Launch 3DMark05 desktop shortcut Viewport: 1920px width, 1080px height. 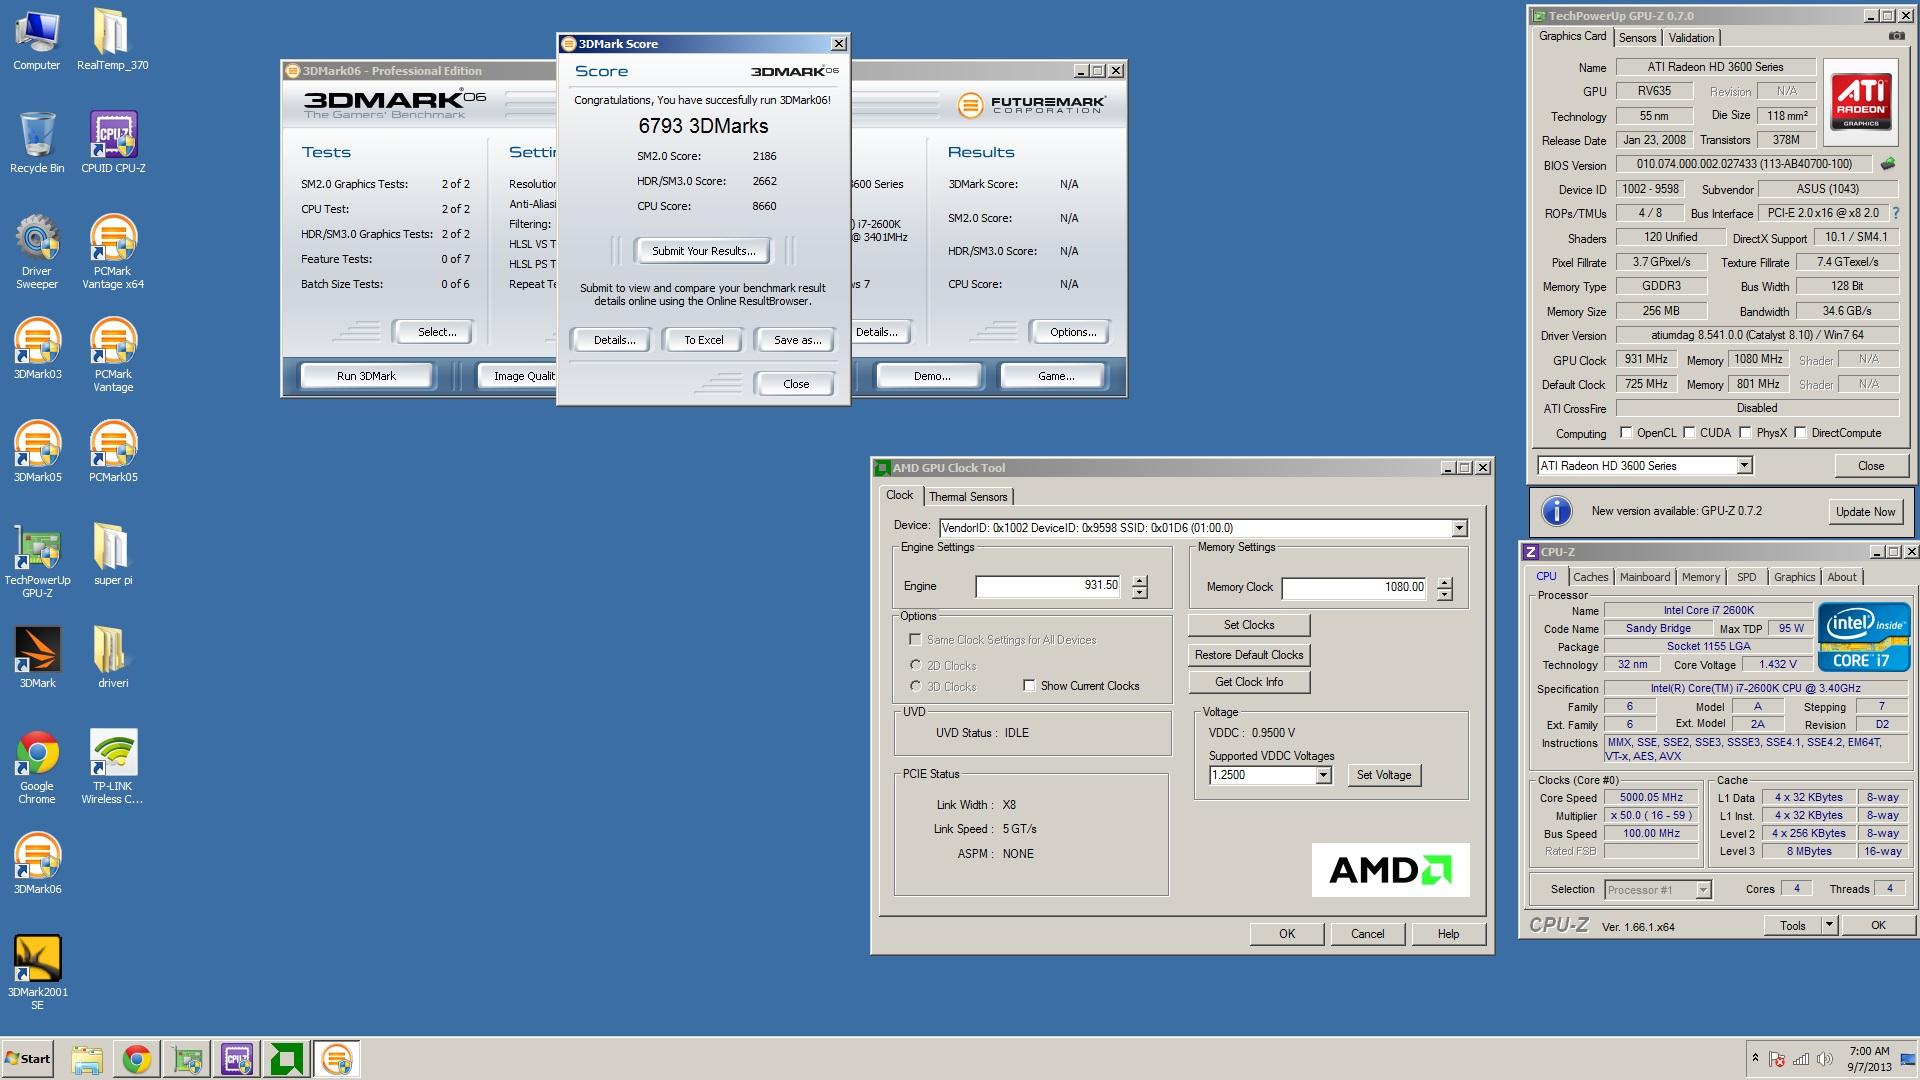pos(37,452)
